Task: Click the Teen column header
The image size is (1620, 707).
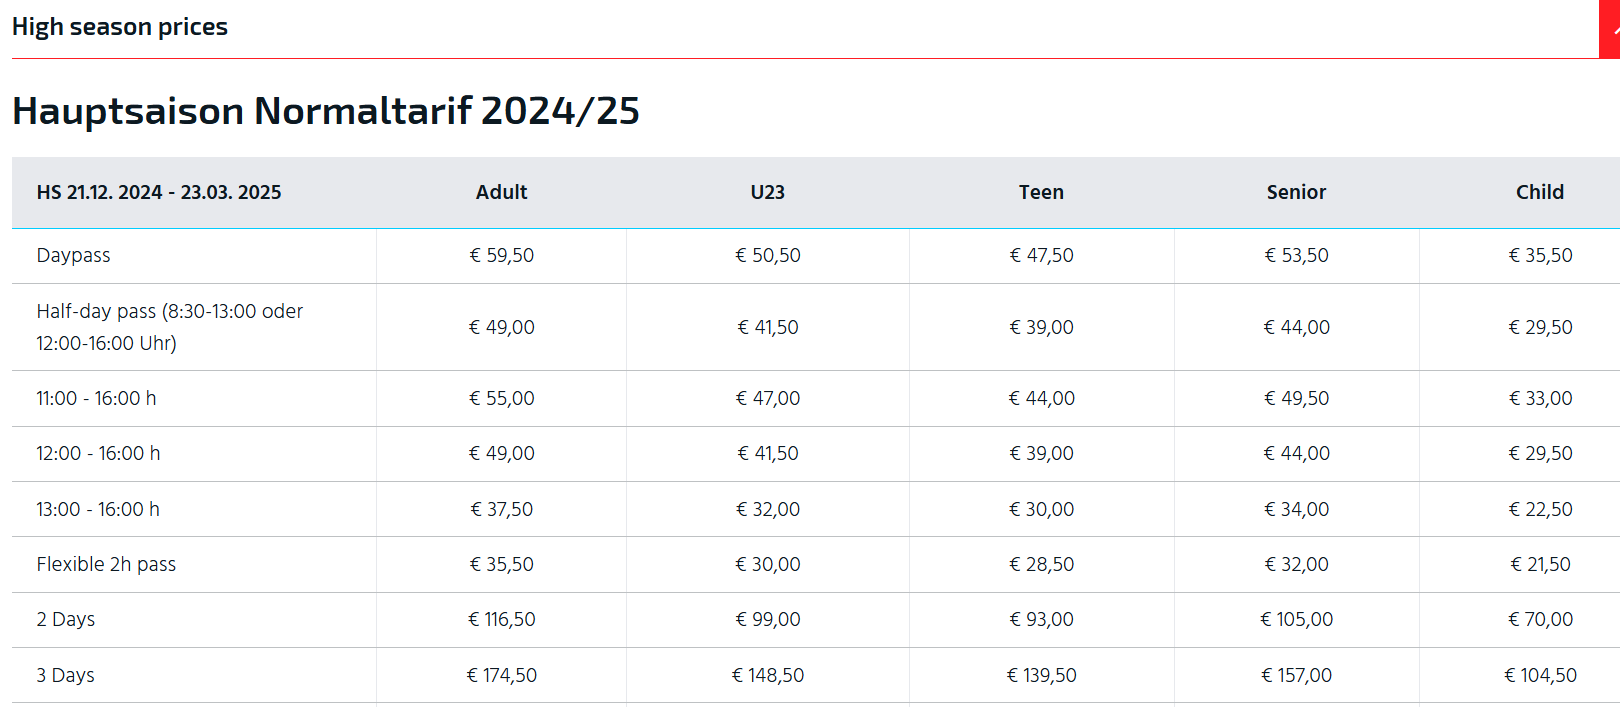Action: pos(1041,192)
